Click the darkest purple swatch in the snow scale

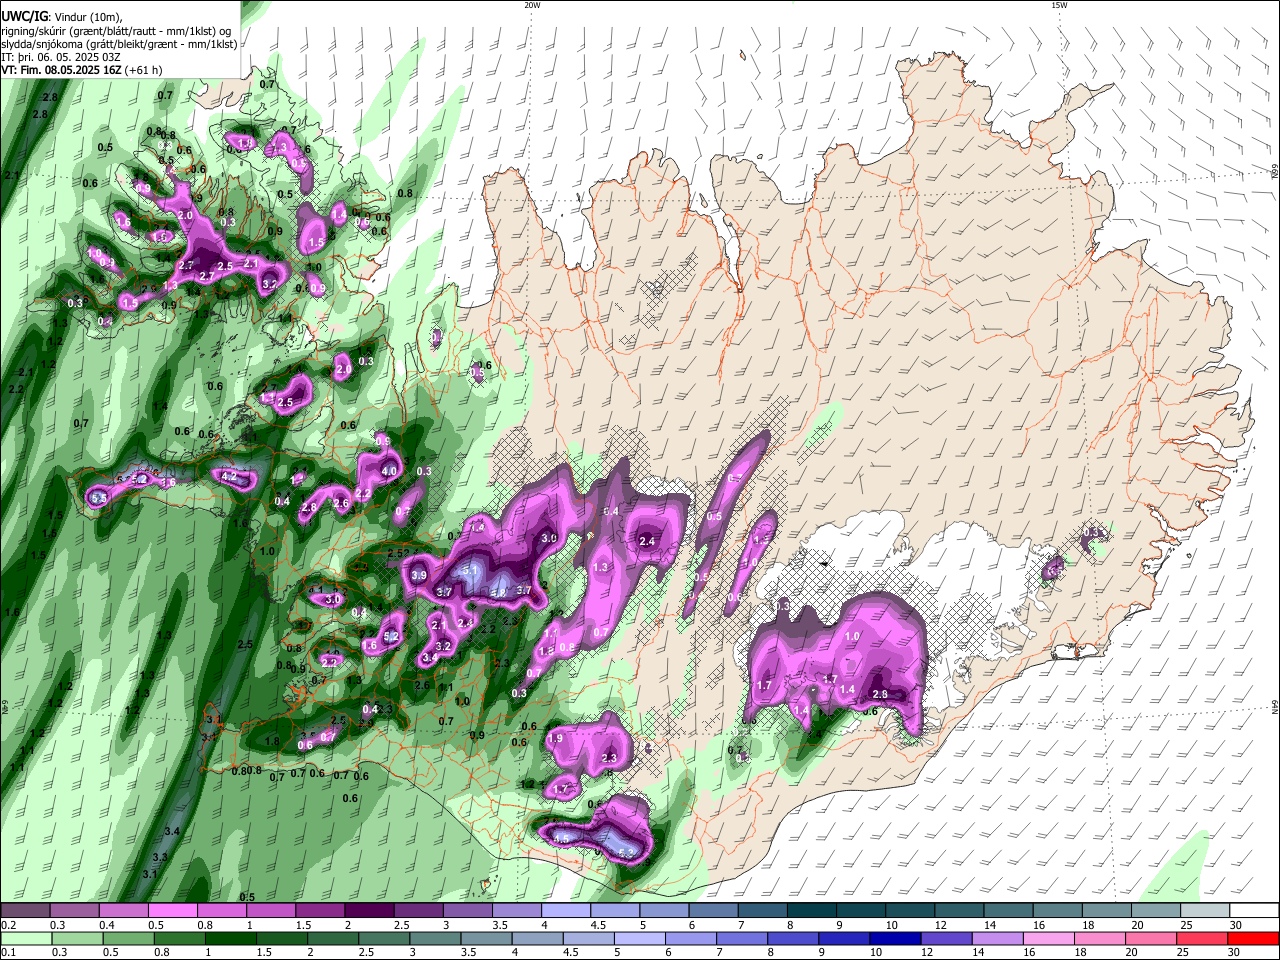368,910
